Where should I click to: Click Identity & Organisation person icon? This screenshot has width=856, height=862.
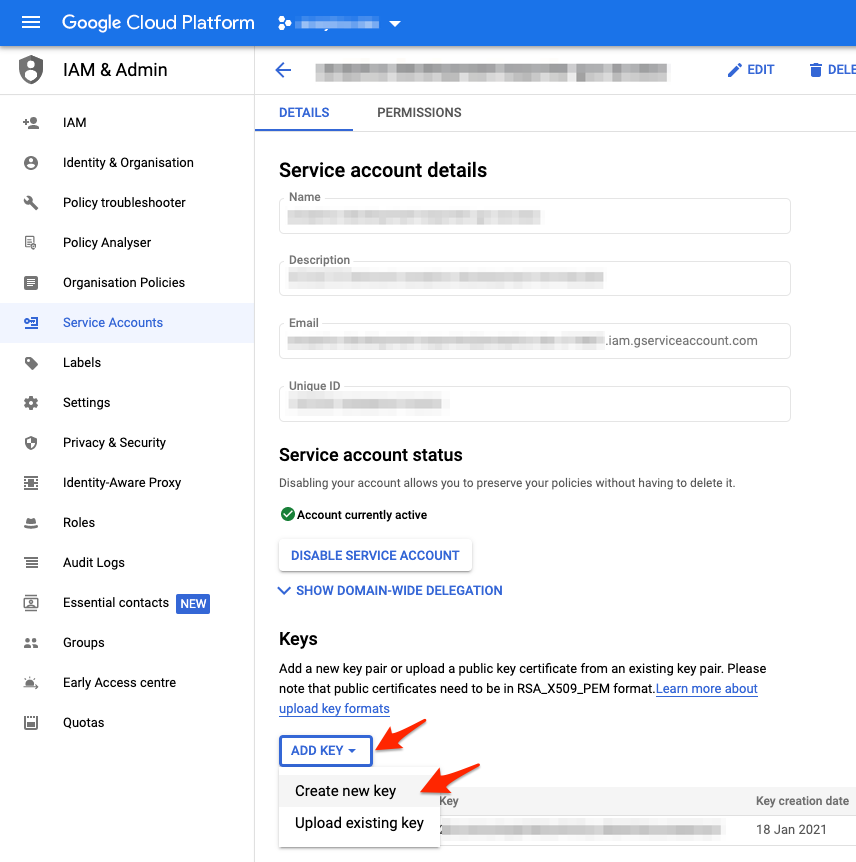(x=31, y=163)
